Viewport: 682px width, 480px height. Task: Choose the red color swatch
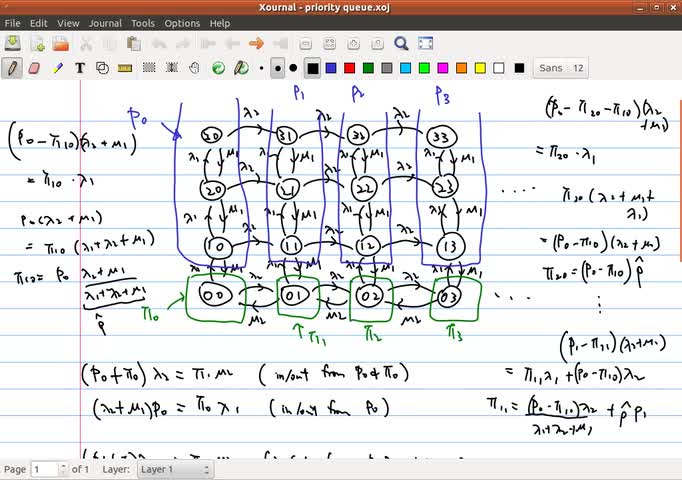350,68
